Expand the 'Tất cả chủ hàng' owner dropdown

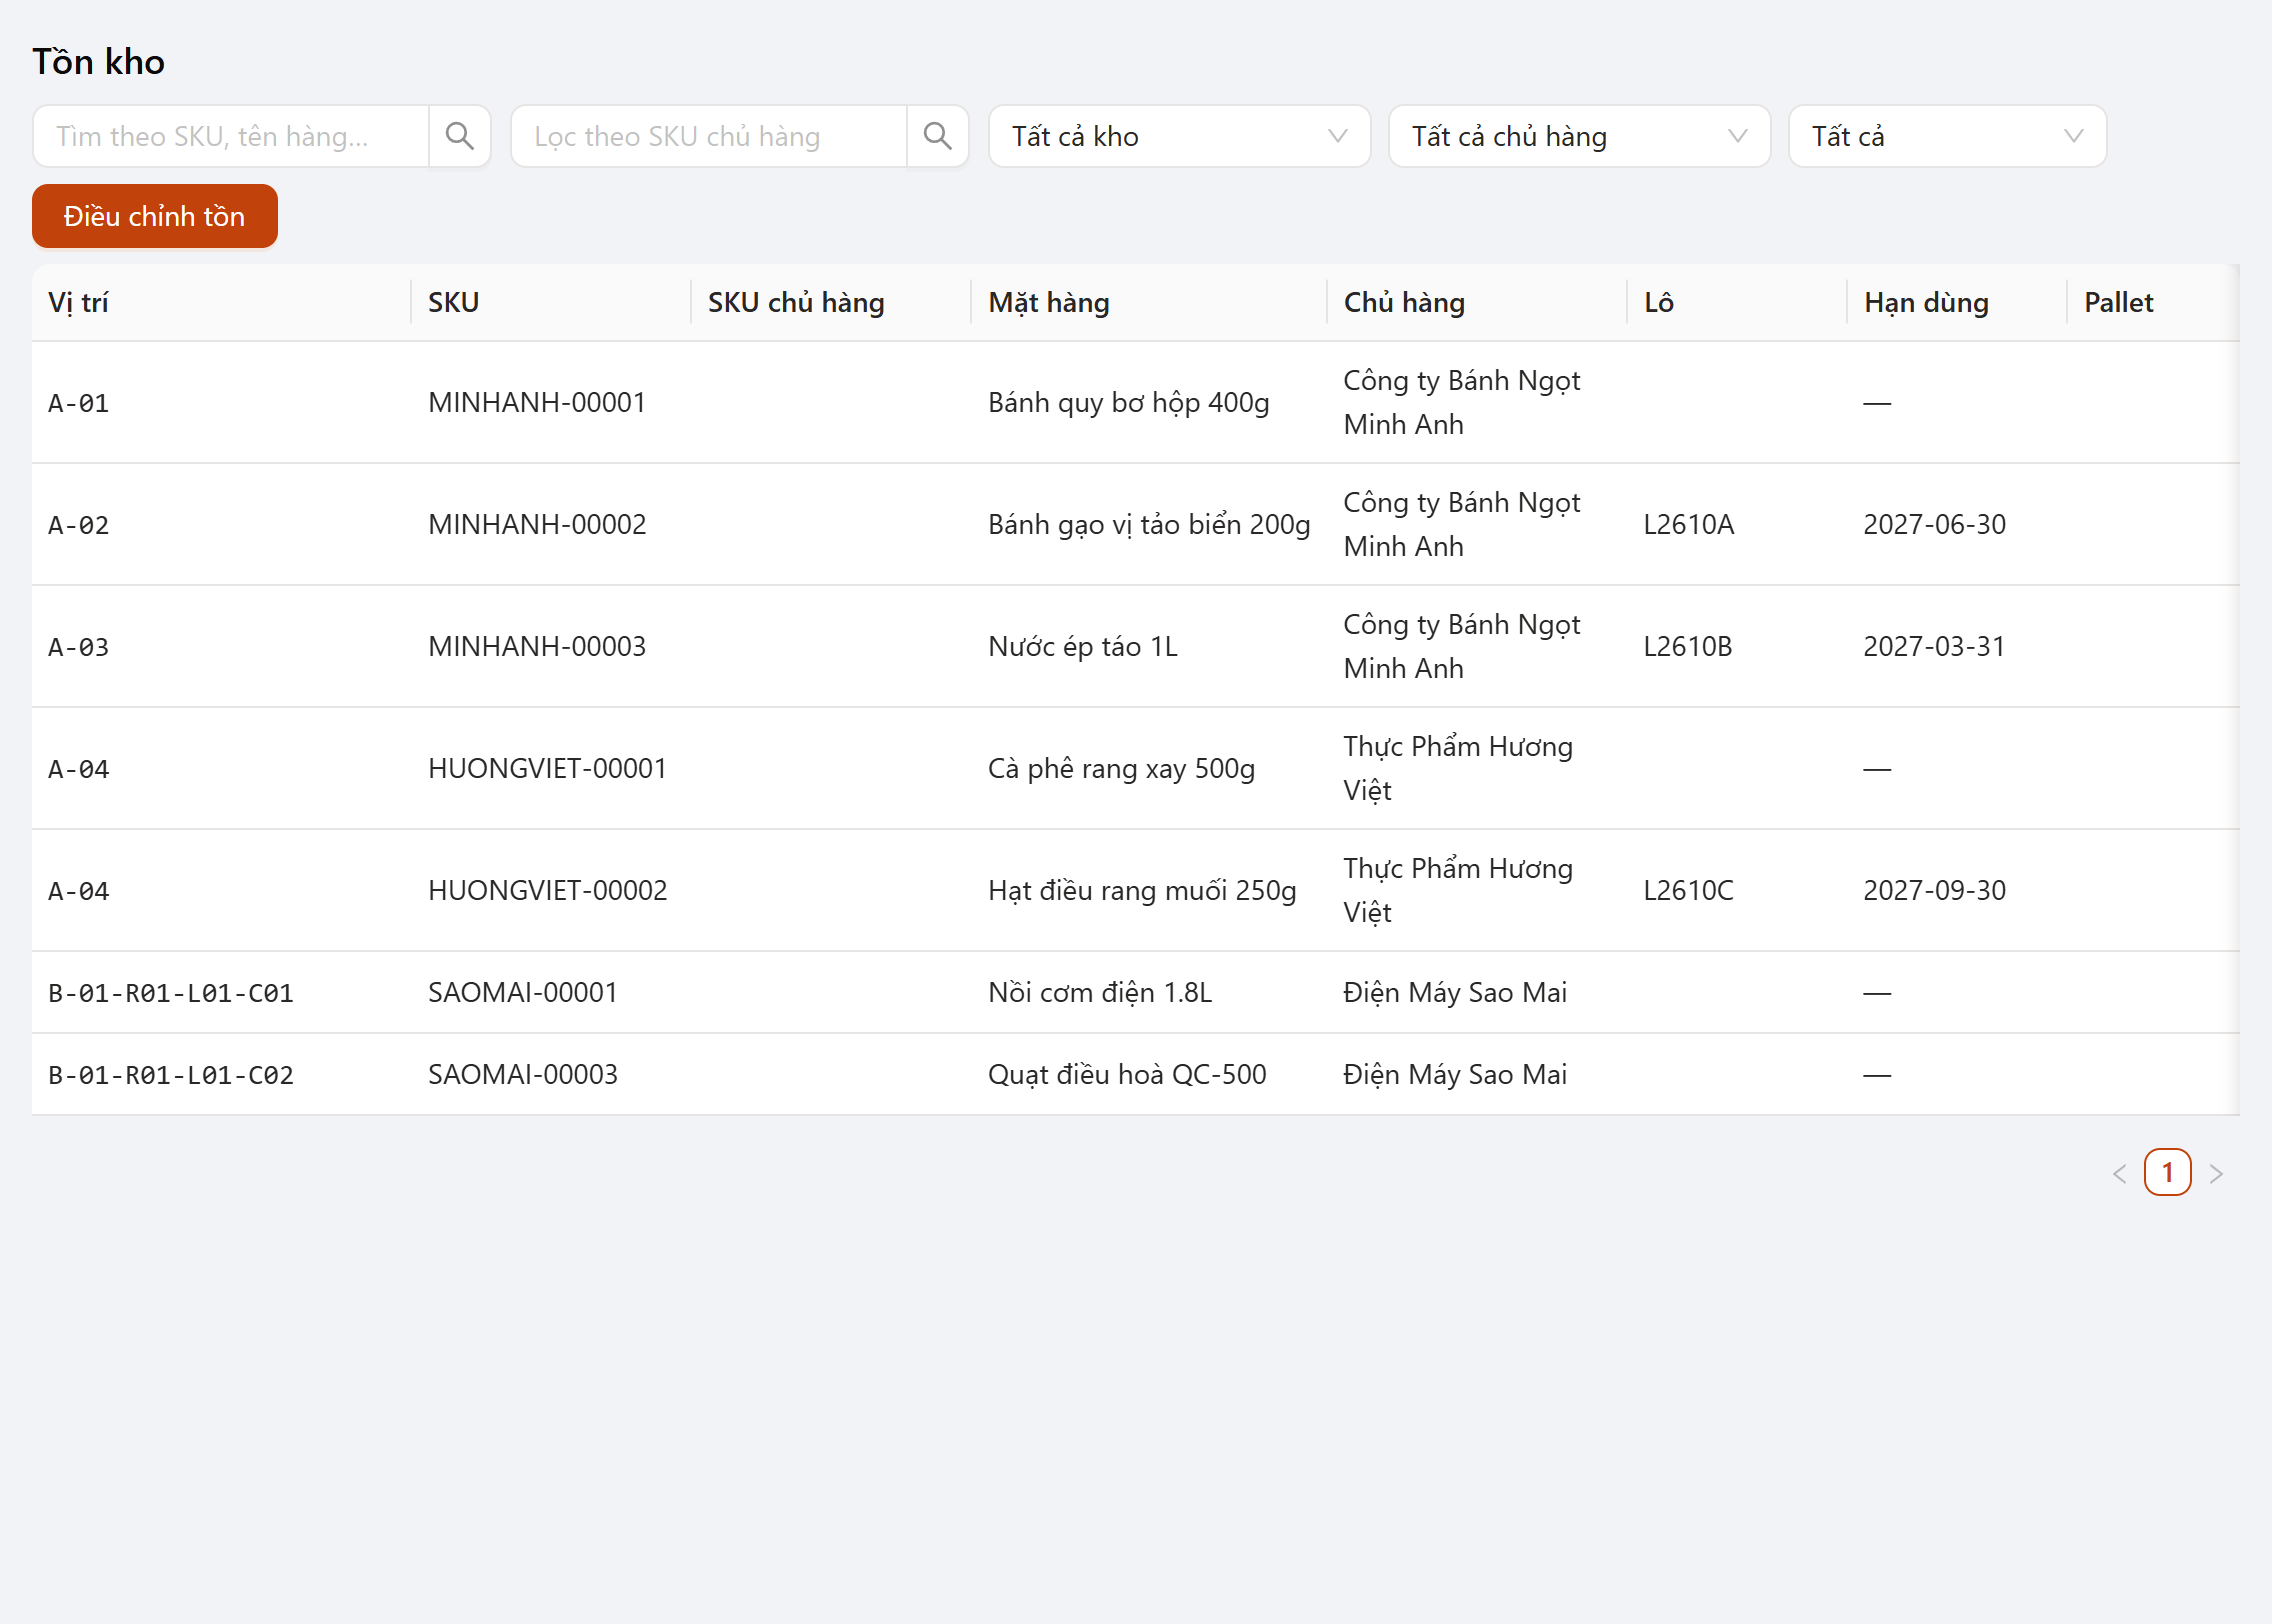(1579, 136)
